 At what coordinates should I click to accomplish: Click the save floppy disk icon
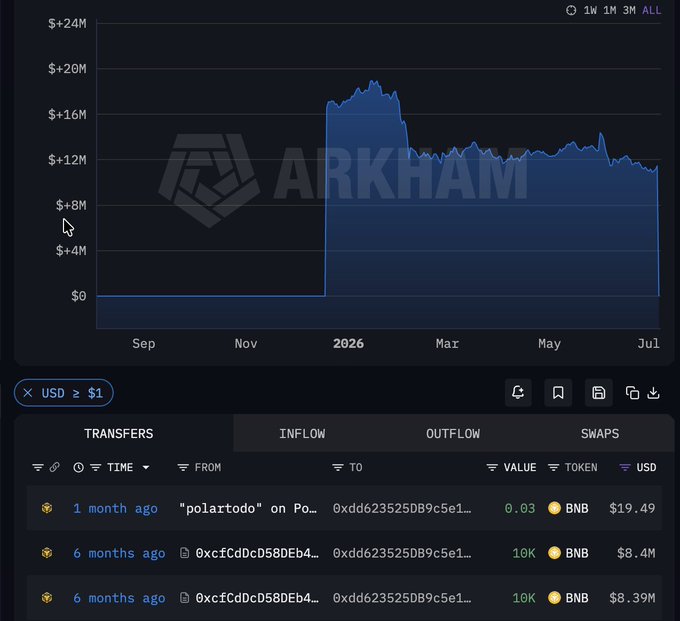[598, 393]
